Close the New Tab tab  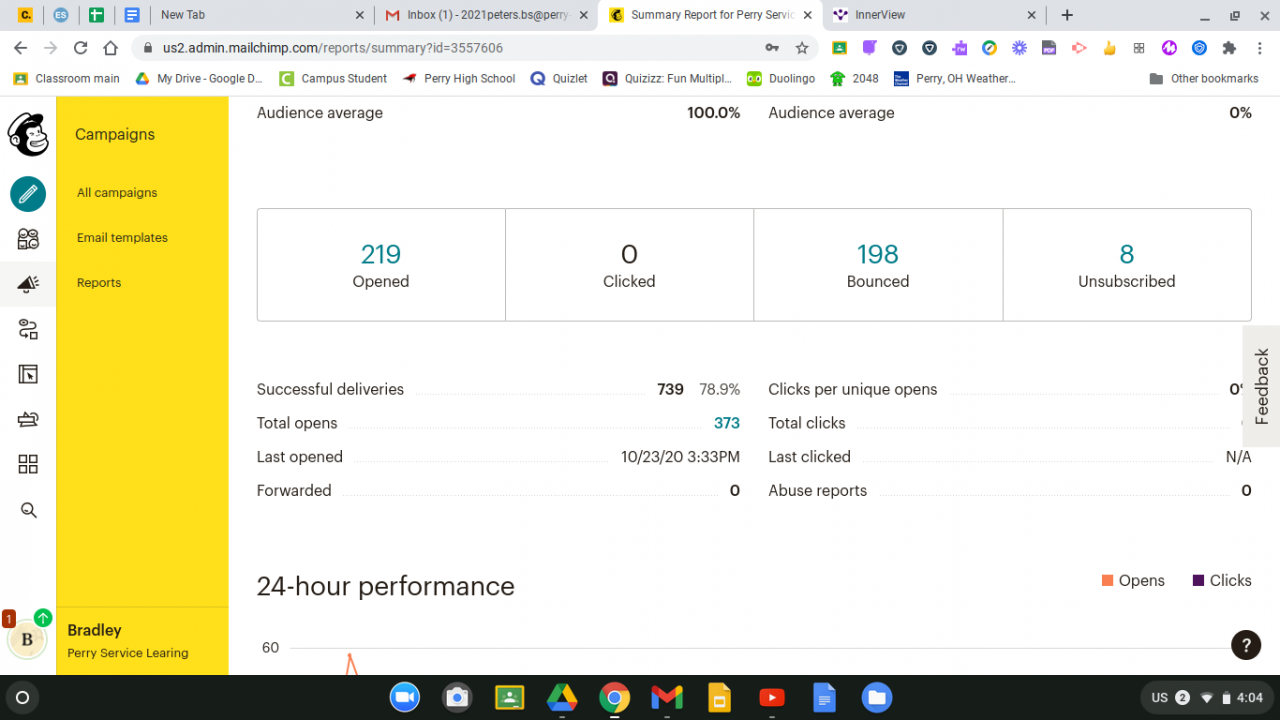(x=360, y=15)
